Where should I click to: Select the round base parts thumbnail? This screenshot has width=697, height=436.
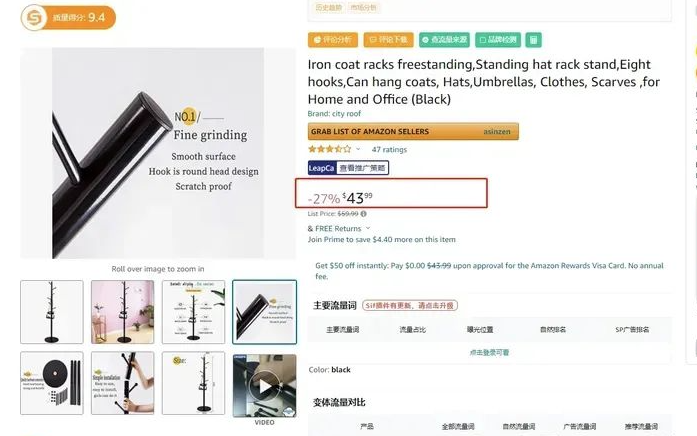click(52, 383)
